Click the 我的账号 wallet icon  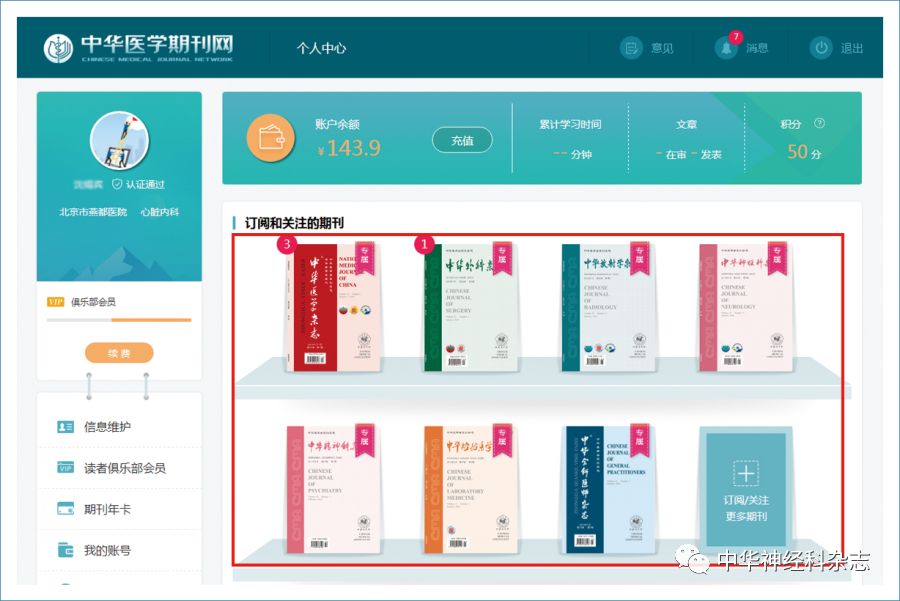pyautogui.click(x=65, y=550)
